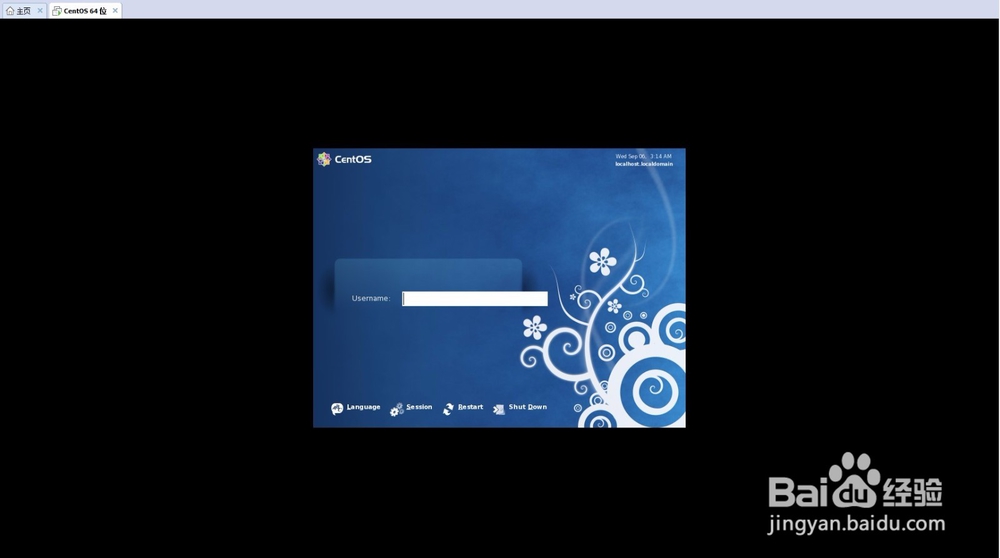Click the CentOS logo icon
Screen dimensions: 1000x558
[324, 159]
